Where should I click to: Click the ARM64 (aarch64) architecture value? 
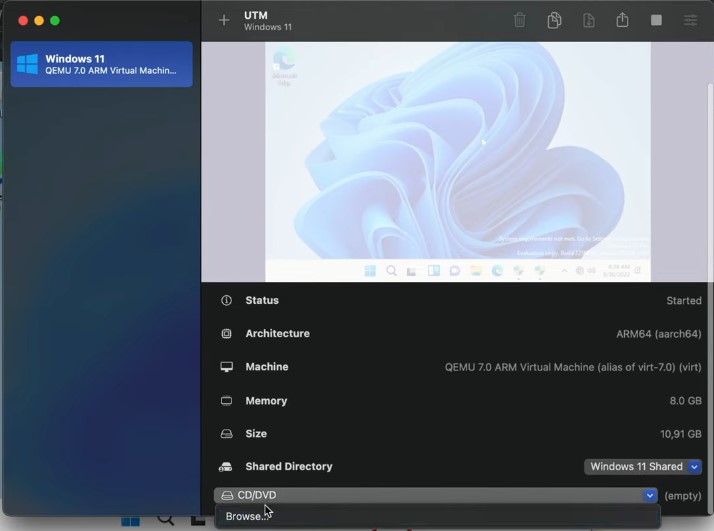[658, 334]
